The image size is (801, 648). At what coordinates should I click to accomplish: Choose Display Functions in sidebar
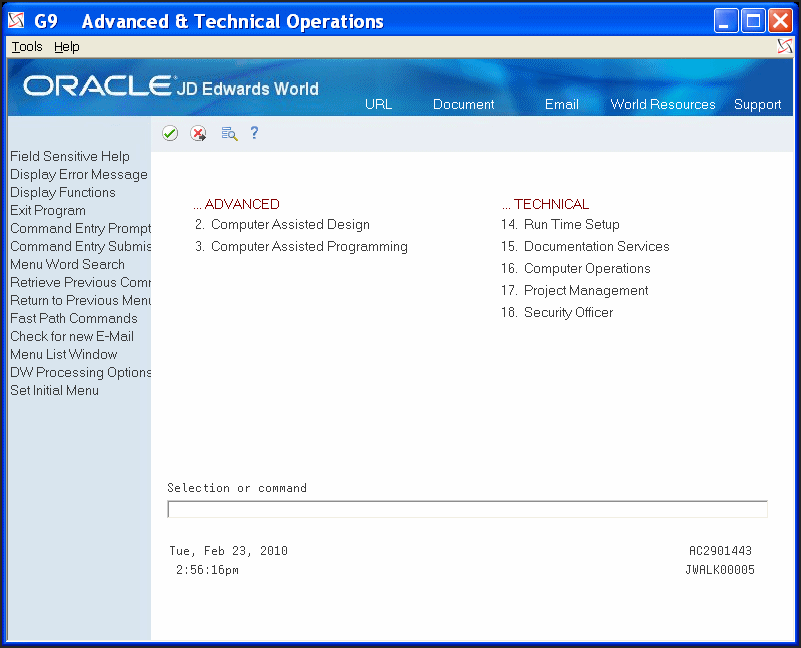[x=63, y=192]
